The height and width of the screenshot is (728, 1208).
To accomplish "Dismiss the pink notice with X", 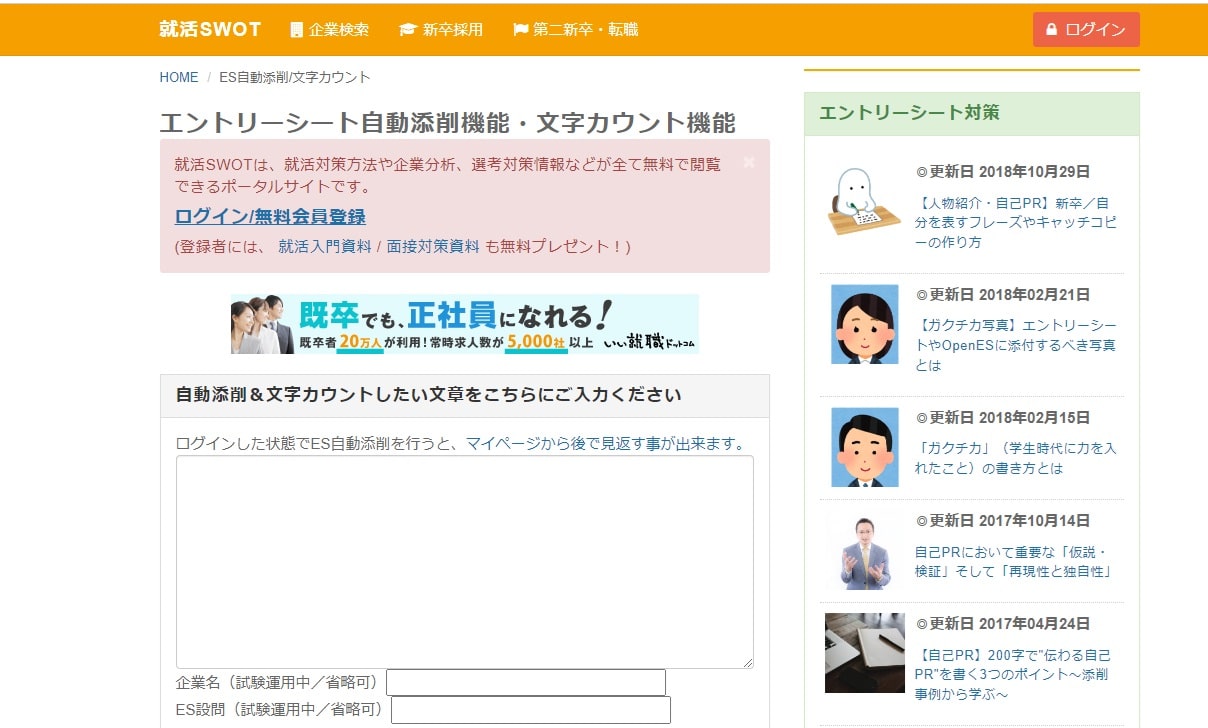I will [749, 162].
